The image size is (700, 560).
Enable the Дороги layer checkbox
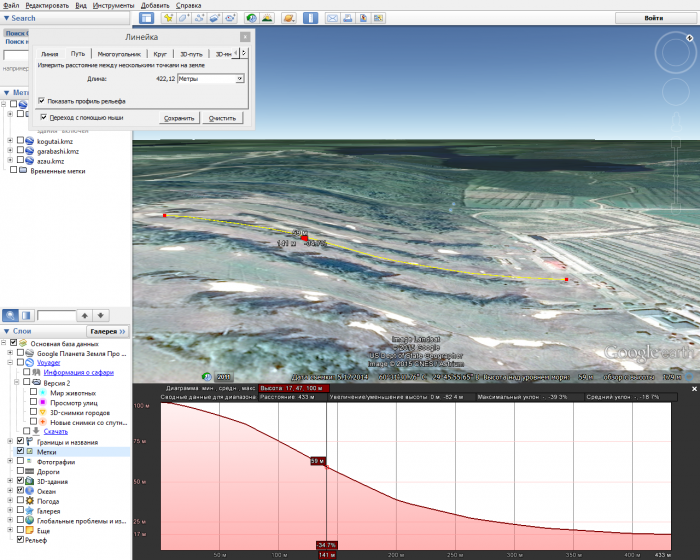tap(20, 471)
